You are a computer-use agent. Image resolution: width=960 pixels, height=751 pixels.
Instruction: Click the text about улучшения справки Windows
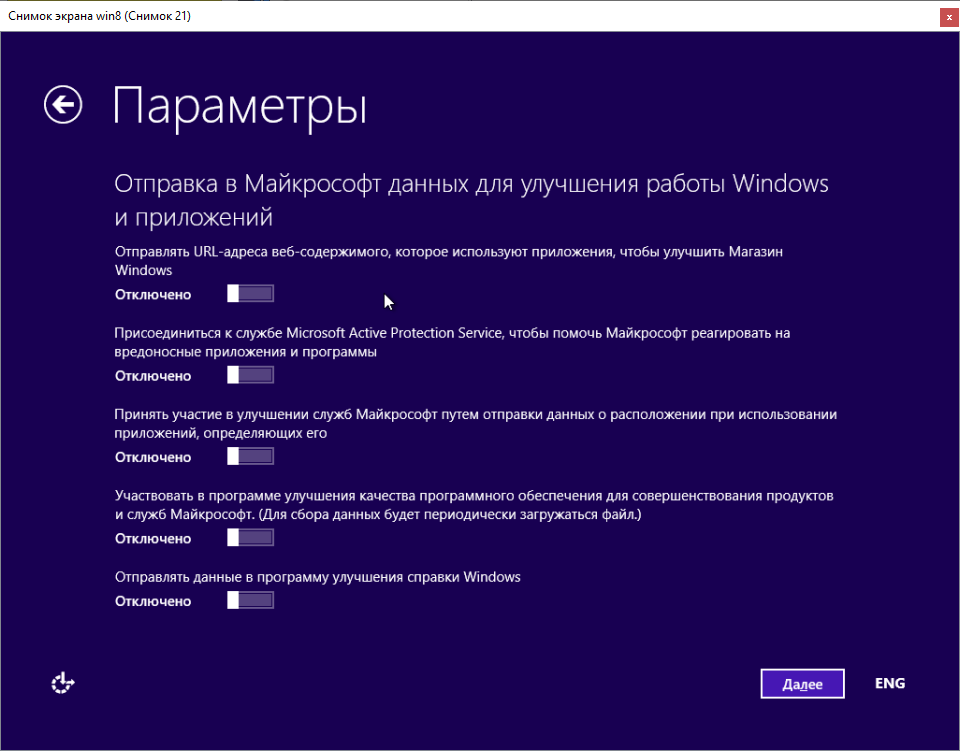[x=317, y=577]
